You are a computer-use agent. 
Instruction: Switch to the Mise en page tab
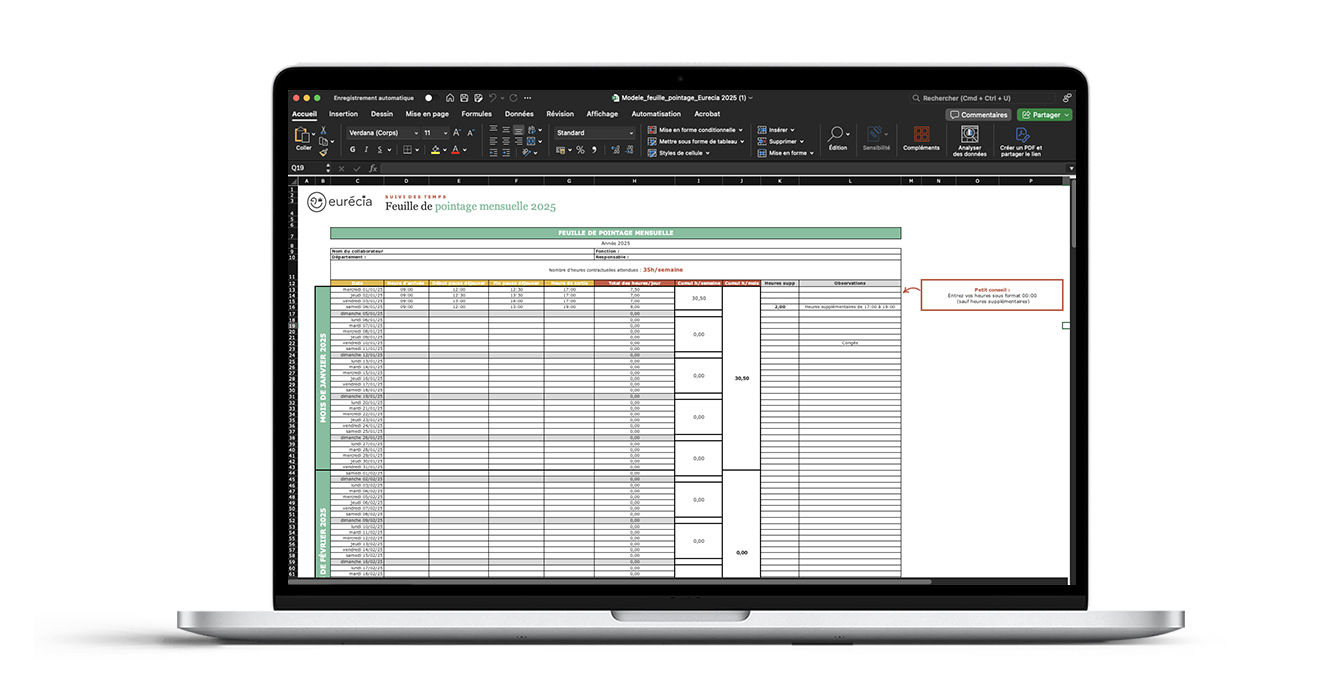click(x=427, y=114)
